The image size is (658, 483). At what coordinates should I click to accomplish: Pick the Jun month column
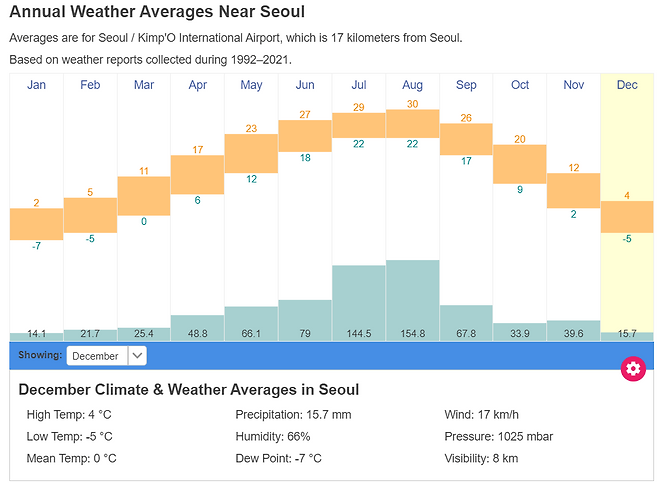[x=305, y=85]
